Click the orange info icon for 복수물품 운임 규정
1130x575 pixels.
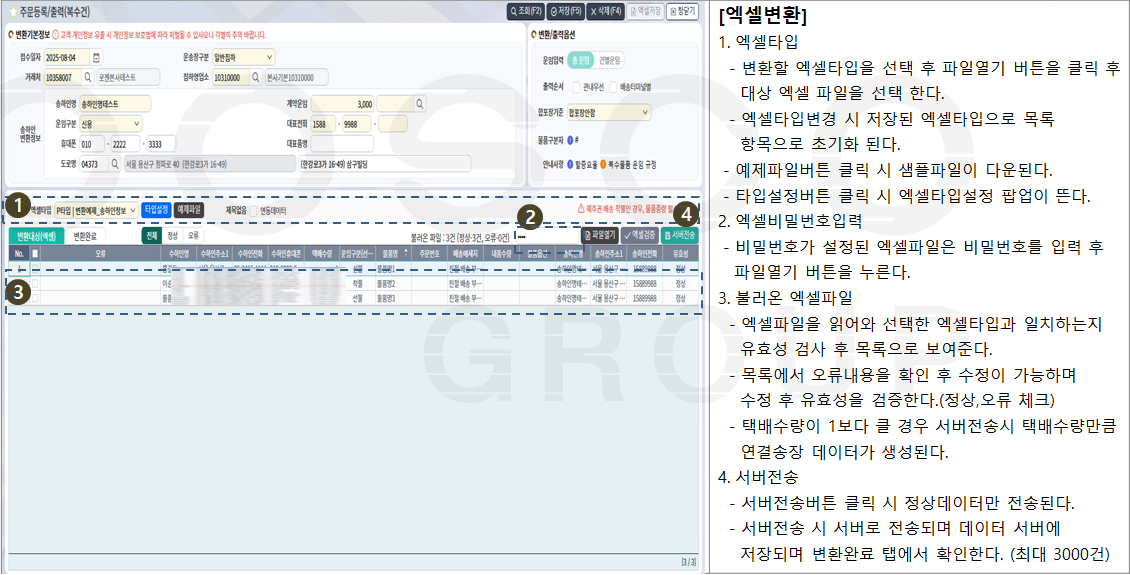(603, 164)
